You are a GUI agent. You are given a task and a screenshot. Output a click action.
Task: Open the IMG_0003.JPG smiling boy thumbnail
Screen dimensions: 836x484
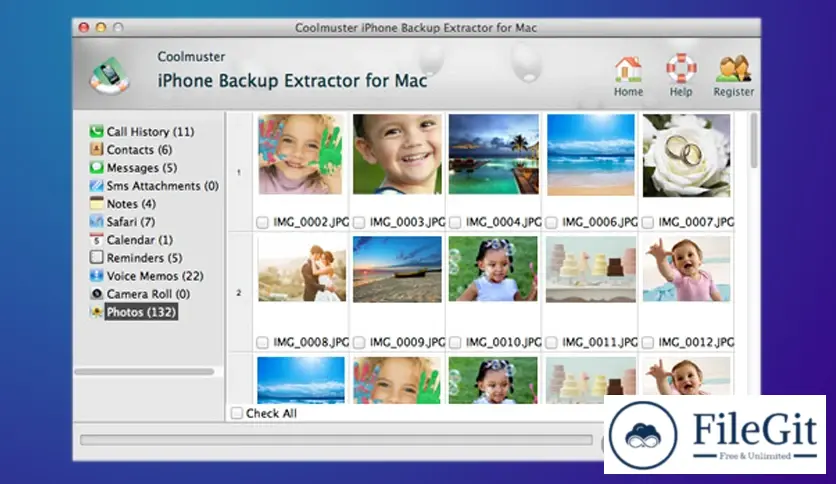pyautogui.click(x=397, y=155)
